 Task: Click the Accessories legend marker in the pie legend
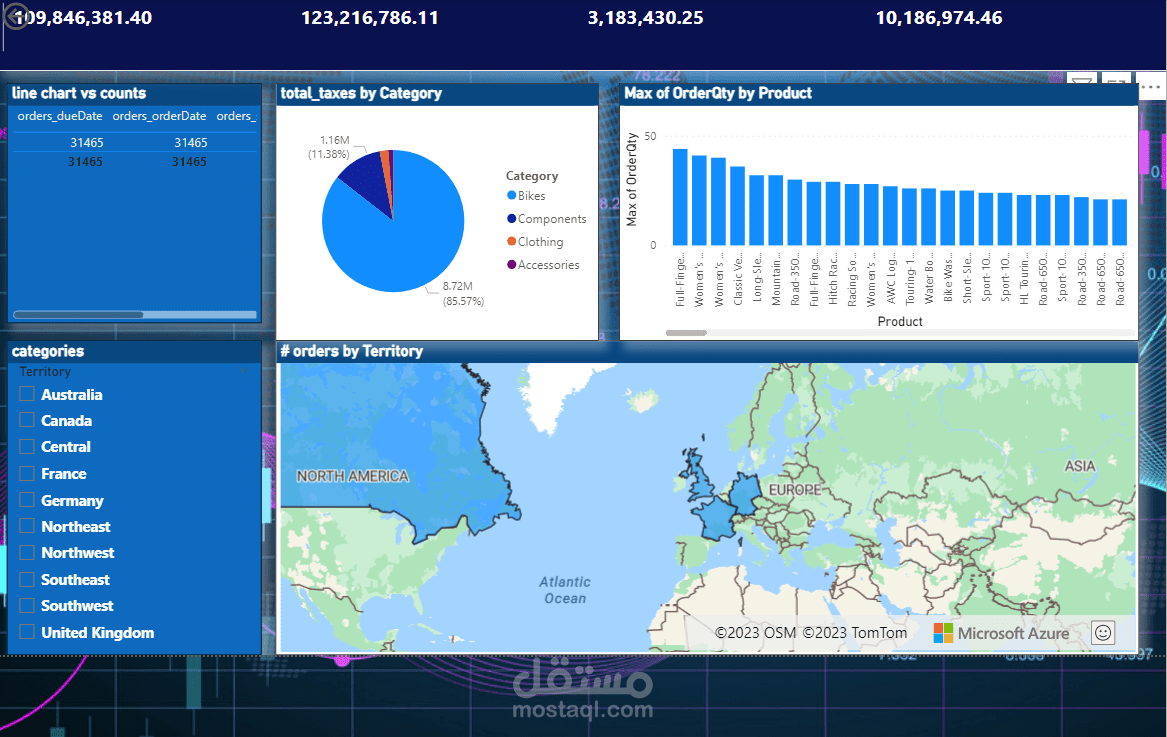point(514,264)
